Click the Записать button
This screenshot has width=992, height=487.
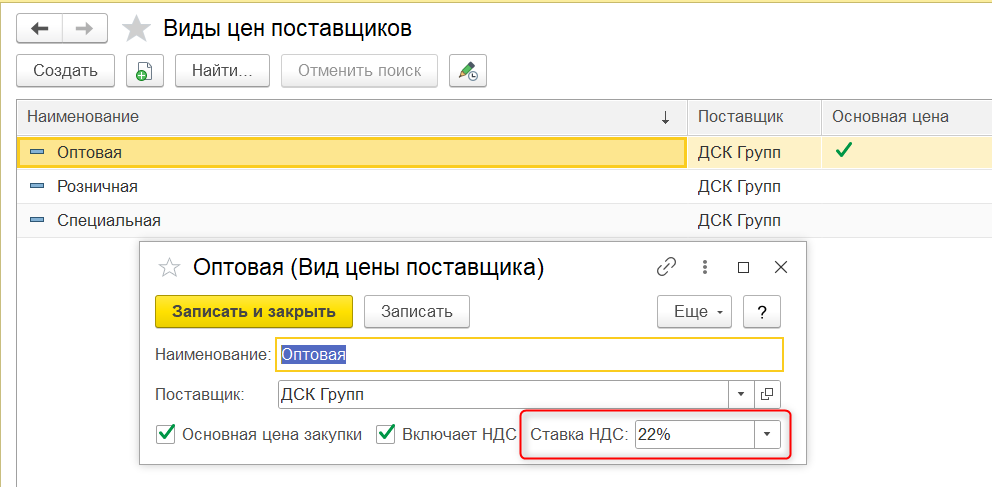point(417,312)
